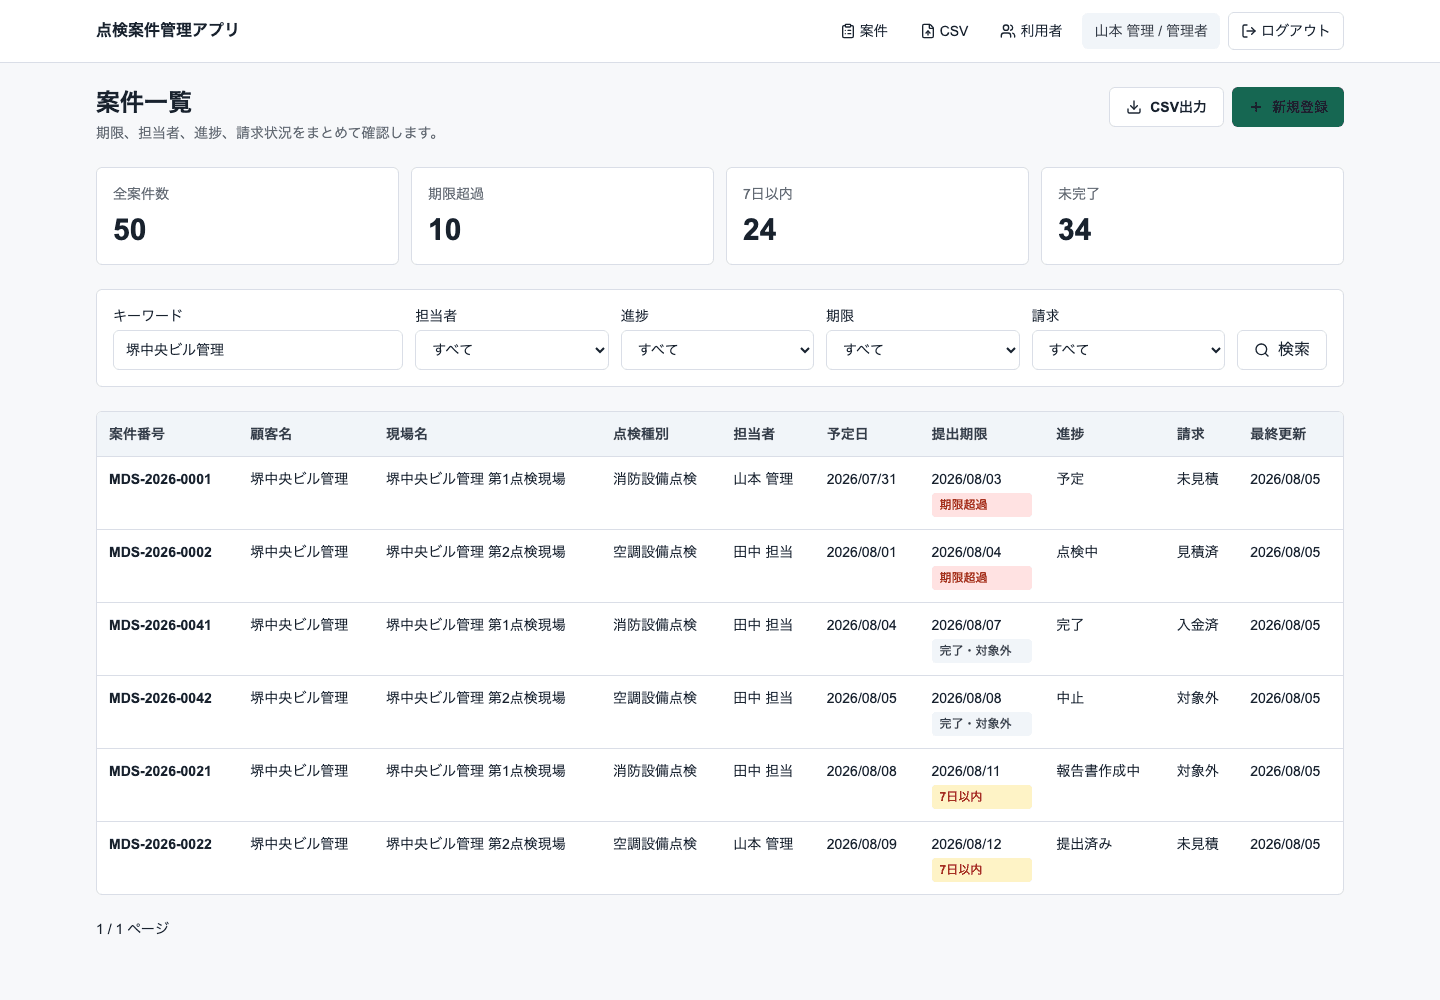Click the 現場名 column header
This screenshot has width=1440, height=1000.
[x=407, y=434]
